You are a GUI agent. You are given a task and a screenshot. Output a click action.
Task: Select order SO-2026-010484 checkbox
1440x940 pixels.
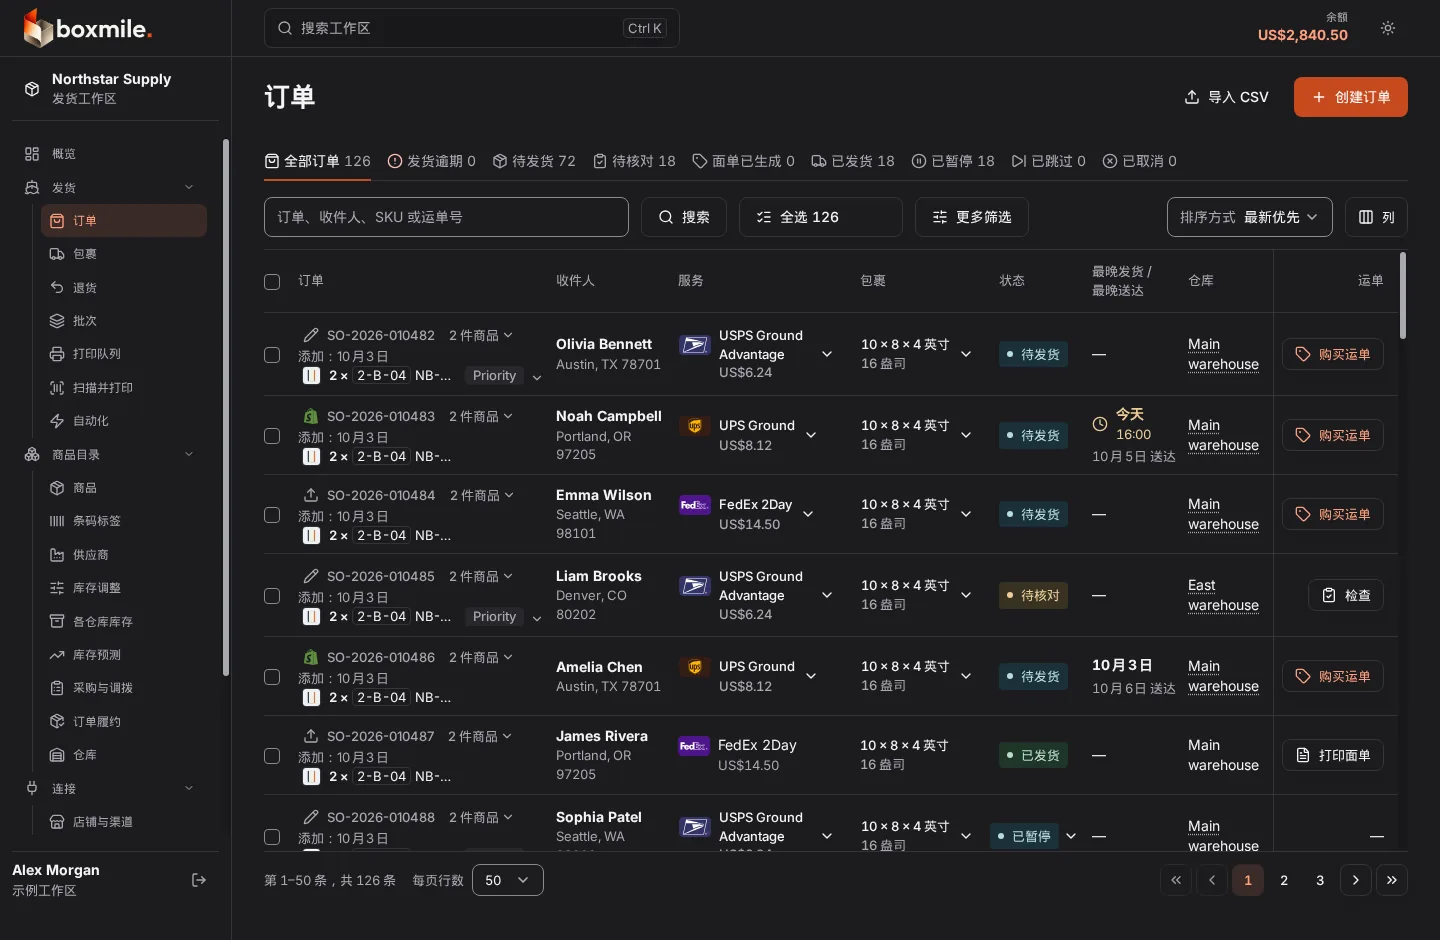click(272, 515)
